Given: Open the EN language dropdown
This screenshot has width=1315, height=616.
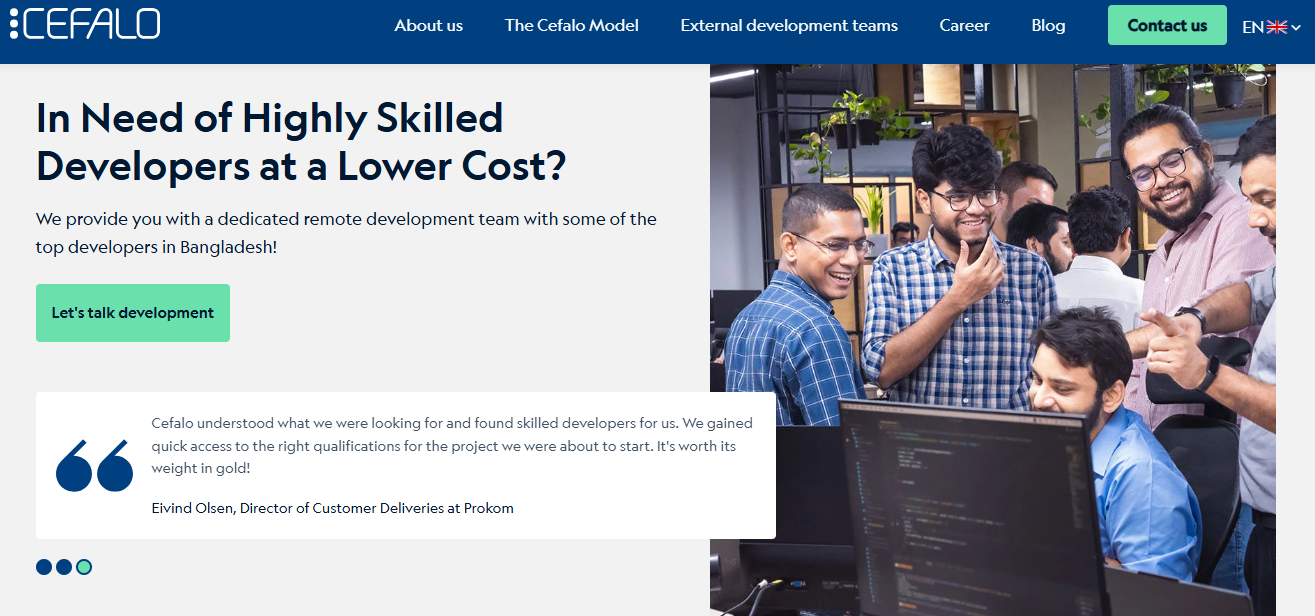Looking at the screenshot, I should coord(1271,27).
